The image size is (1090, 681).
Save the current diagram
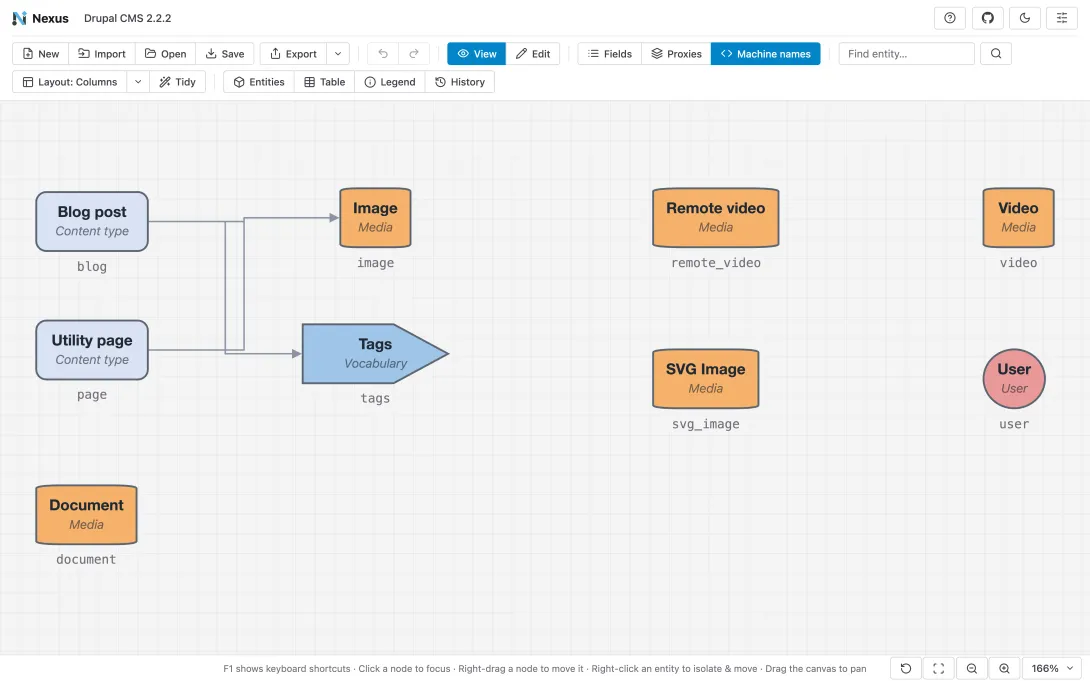[225, 54]
